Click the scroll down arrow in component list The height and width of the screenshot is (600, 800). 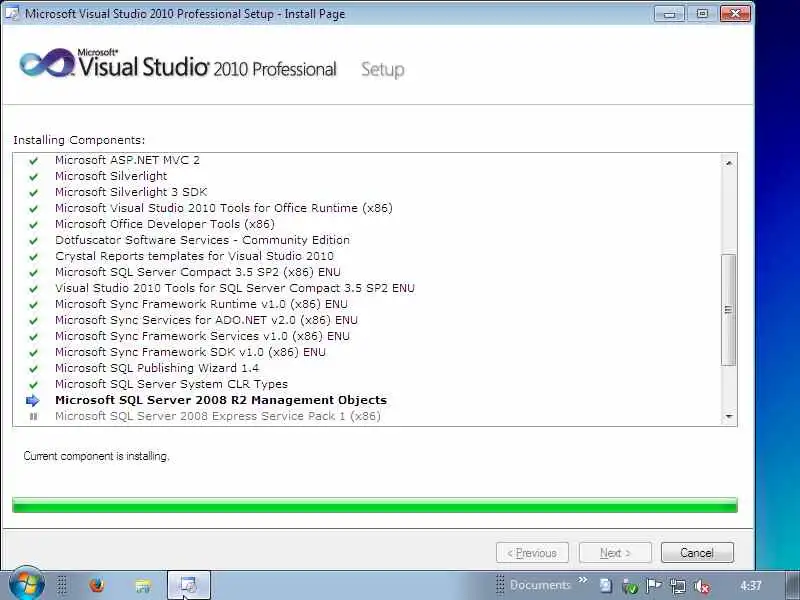(x=729, y=417)
